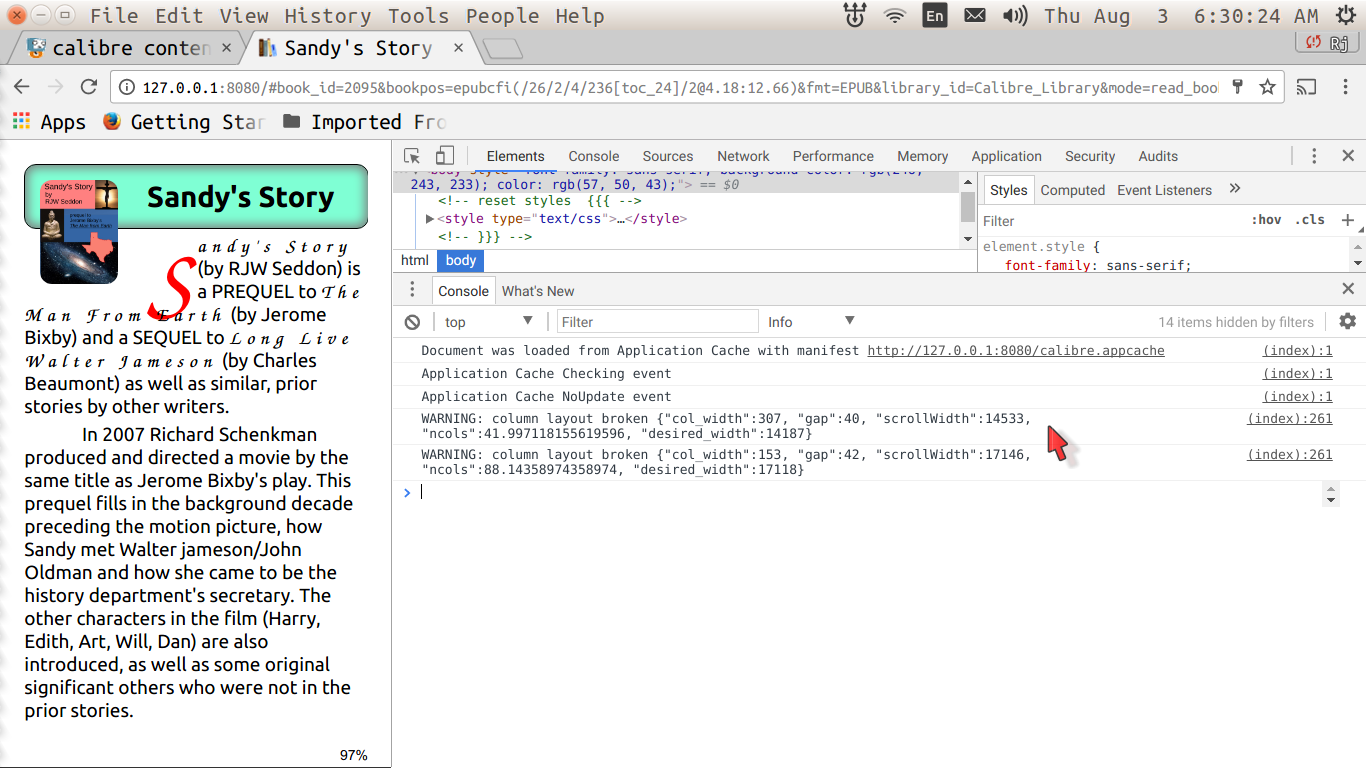The image size is (1366, 768).
Task: Open the Network tab
Action: click(743, 156)
